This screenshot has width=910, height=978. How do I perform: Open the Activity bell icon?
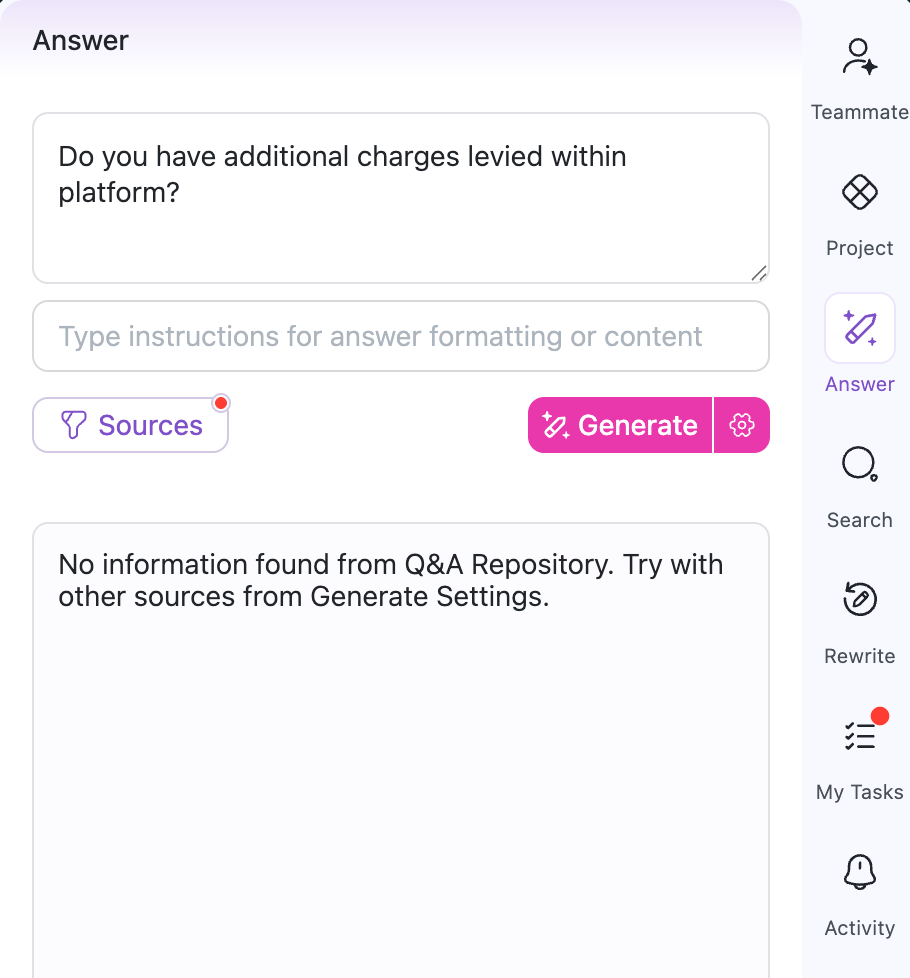859,872
